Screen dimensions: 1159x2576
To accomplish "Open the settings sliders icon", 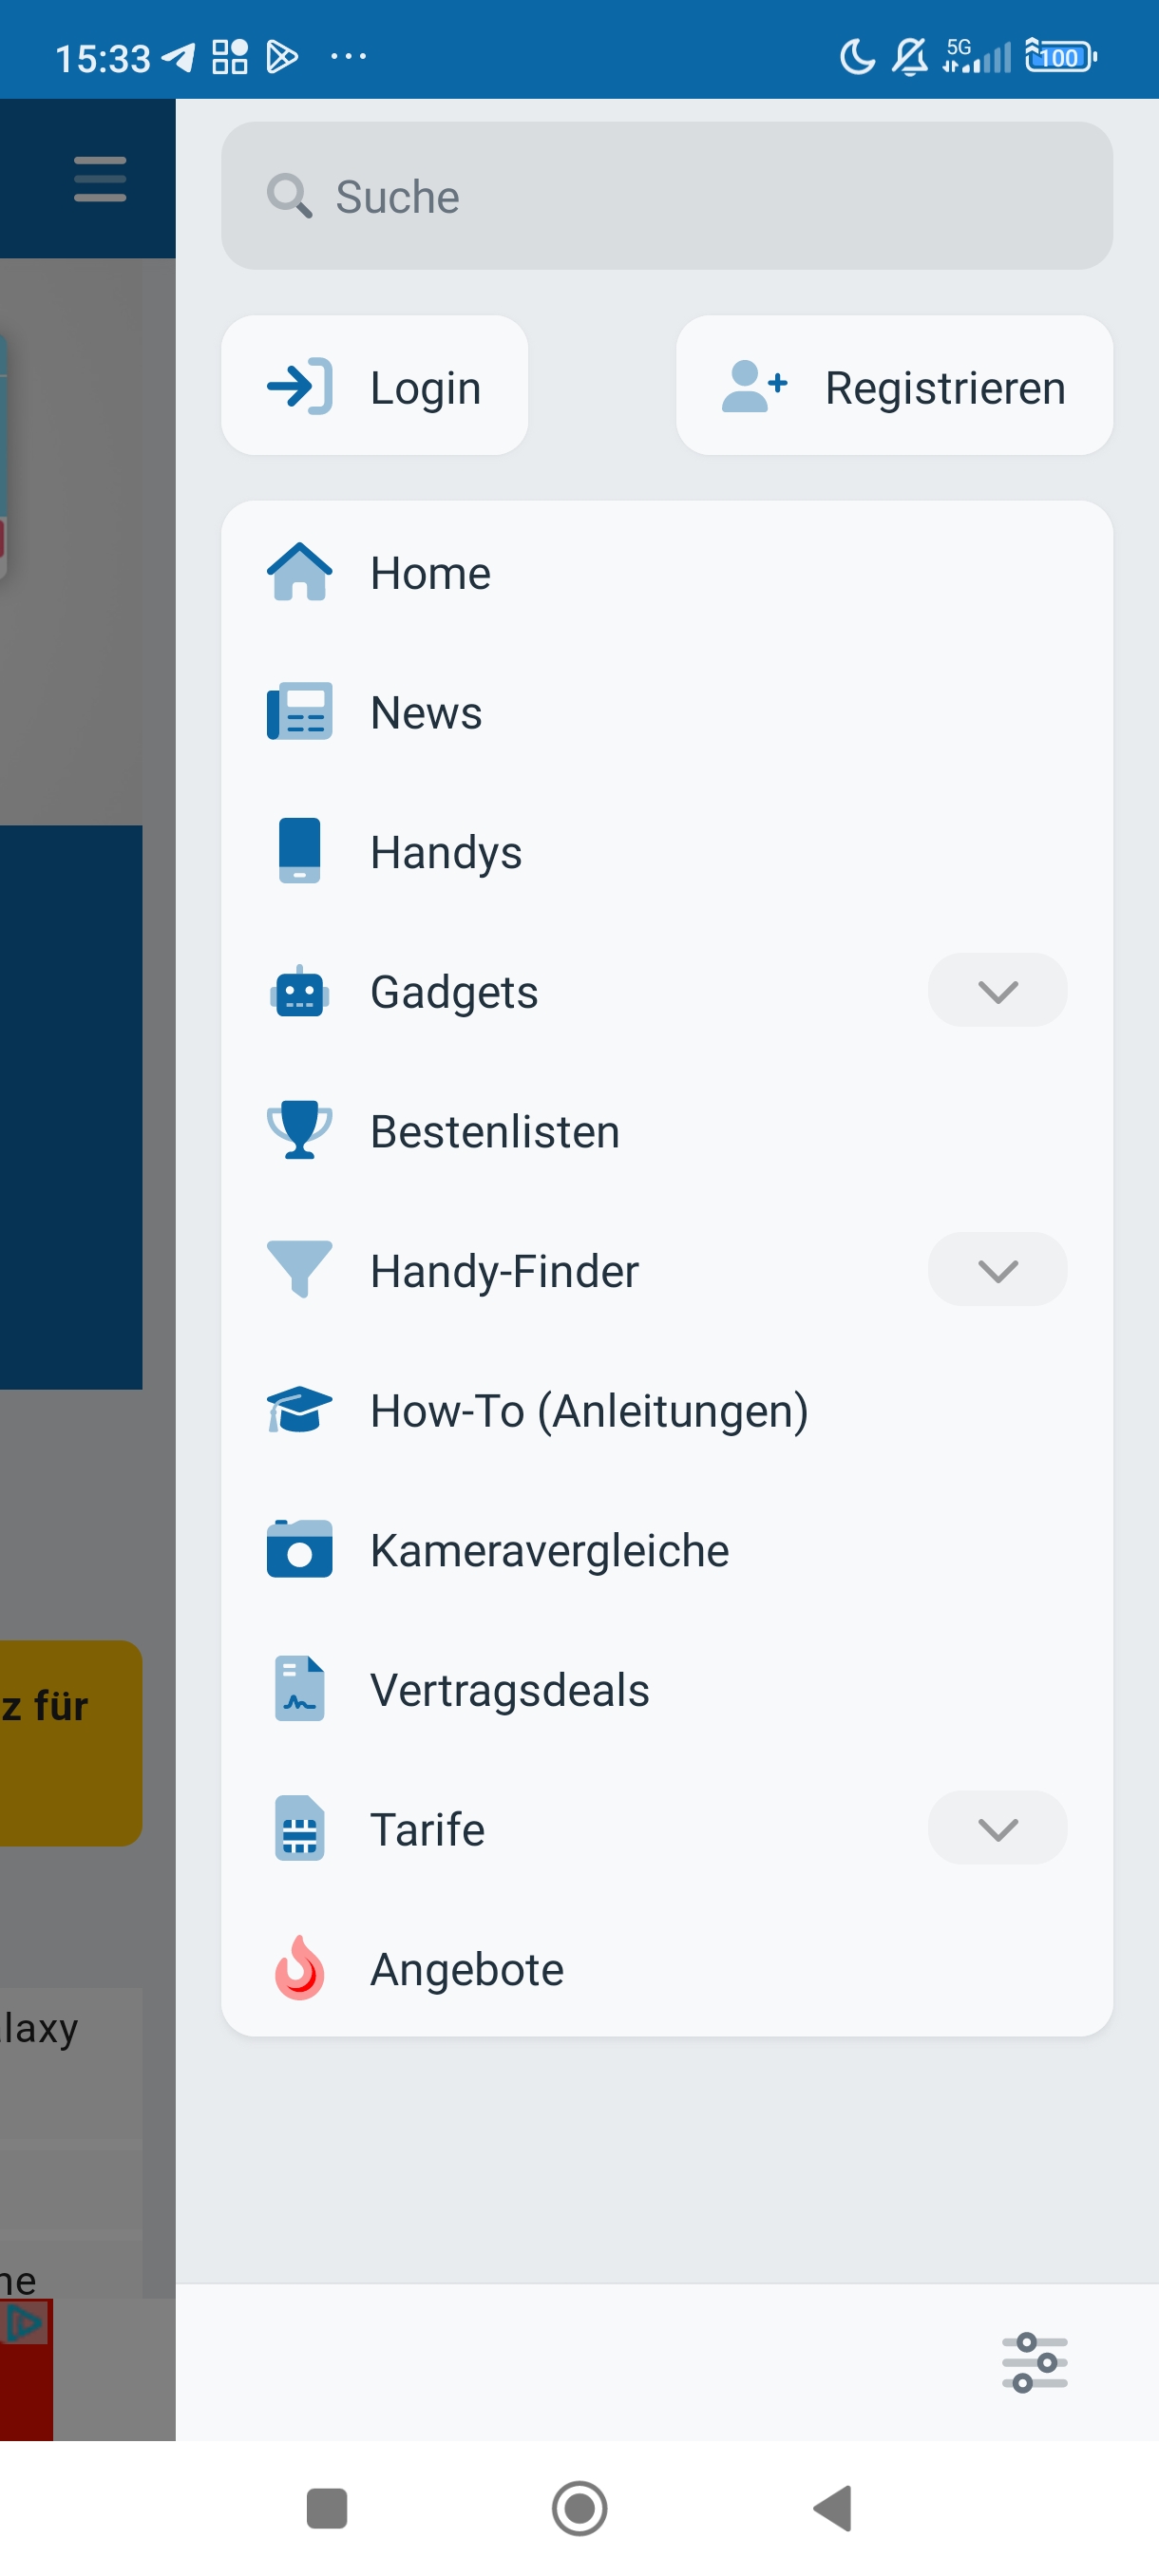I will point(1034,2362).
